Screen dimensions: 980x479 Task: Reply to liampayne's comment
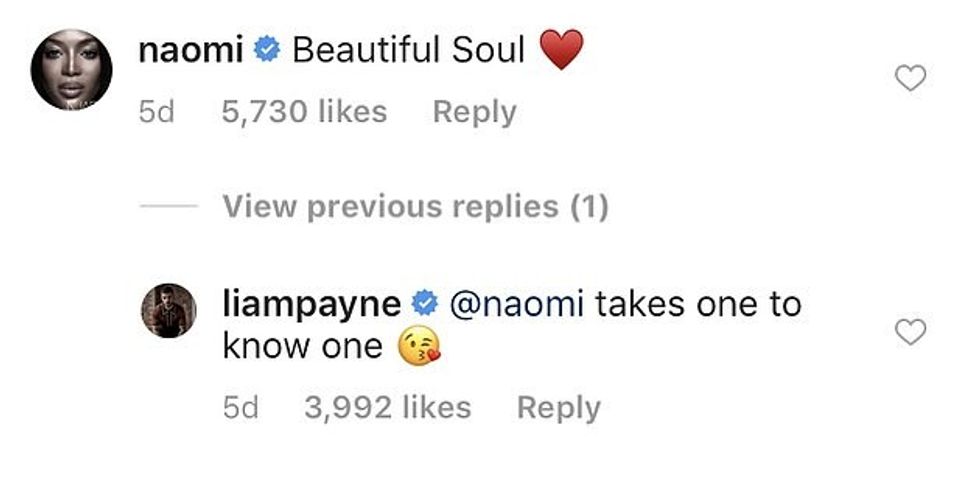558,407
